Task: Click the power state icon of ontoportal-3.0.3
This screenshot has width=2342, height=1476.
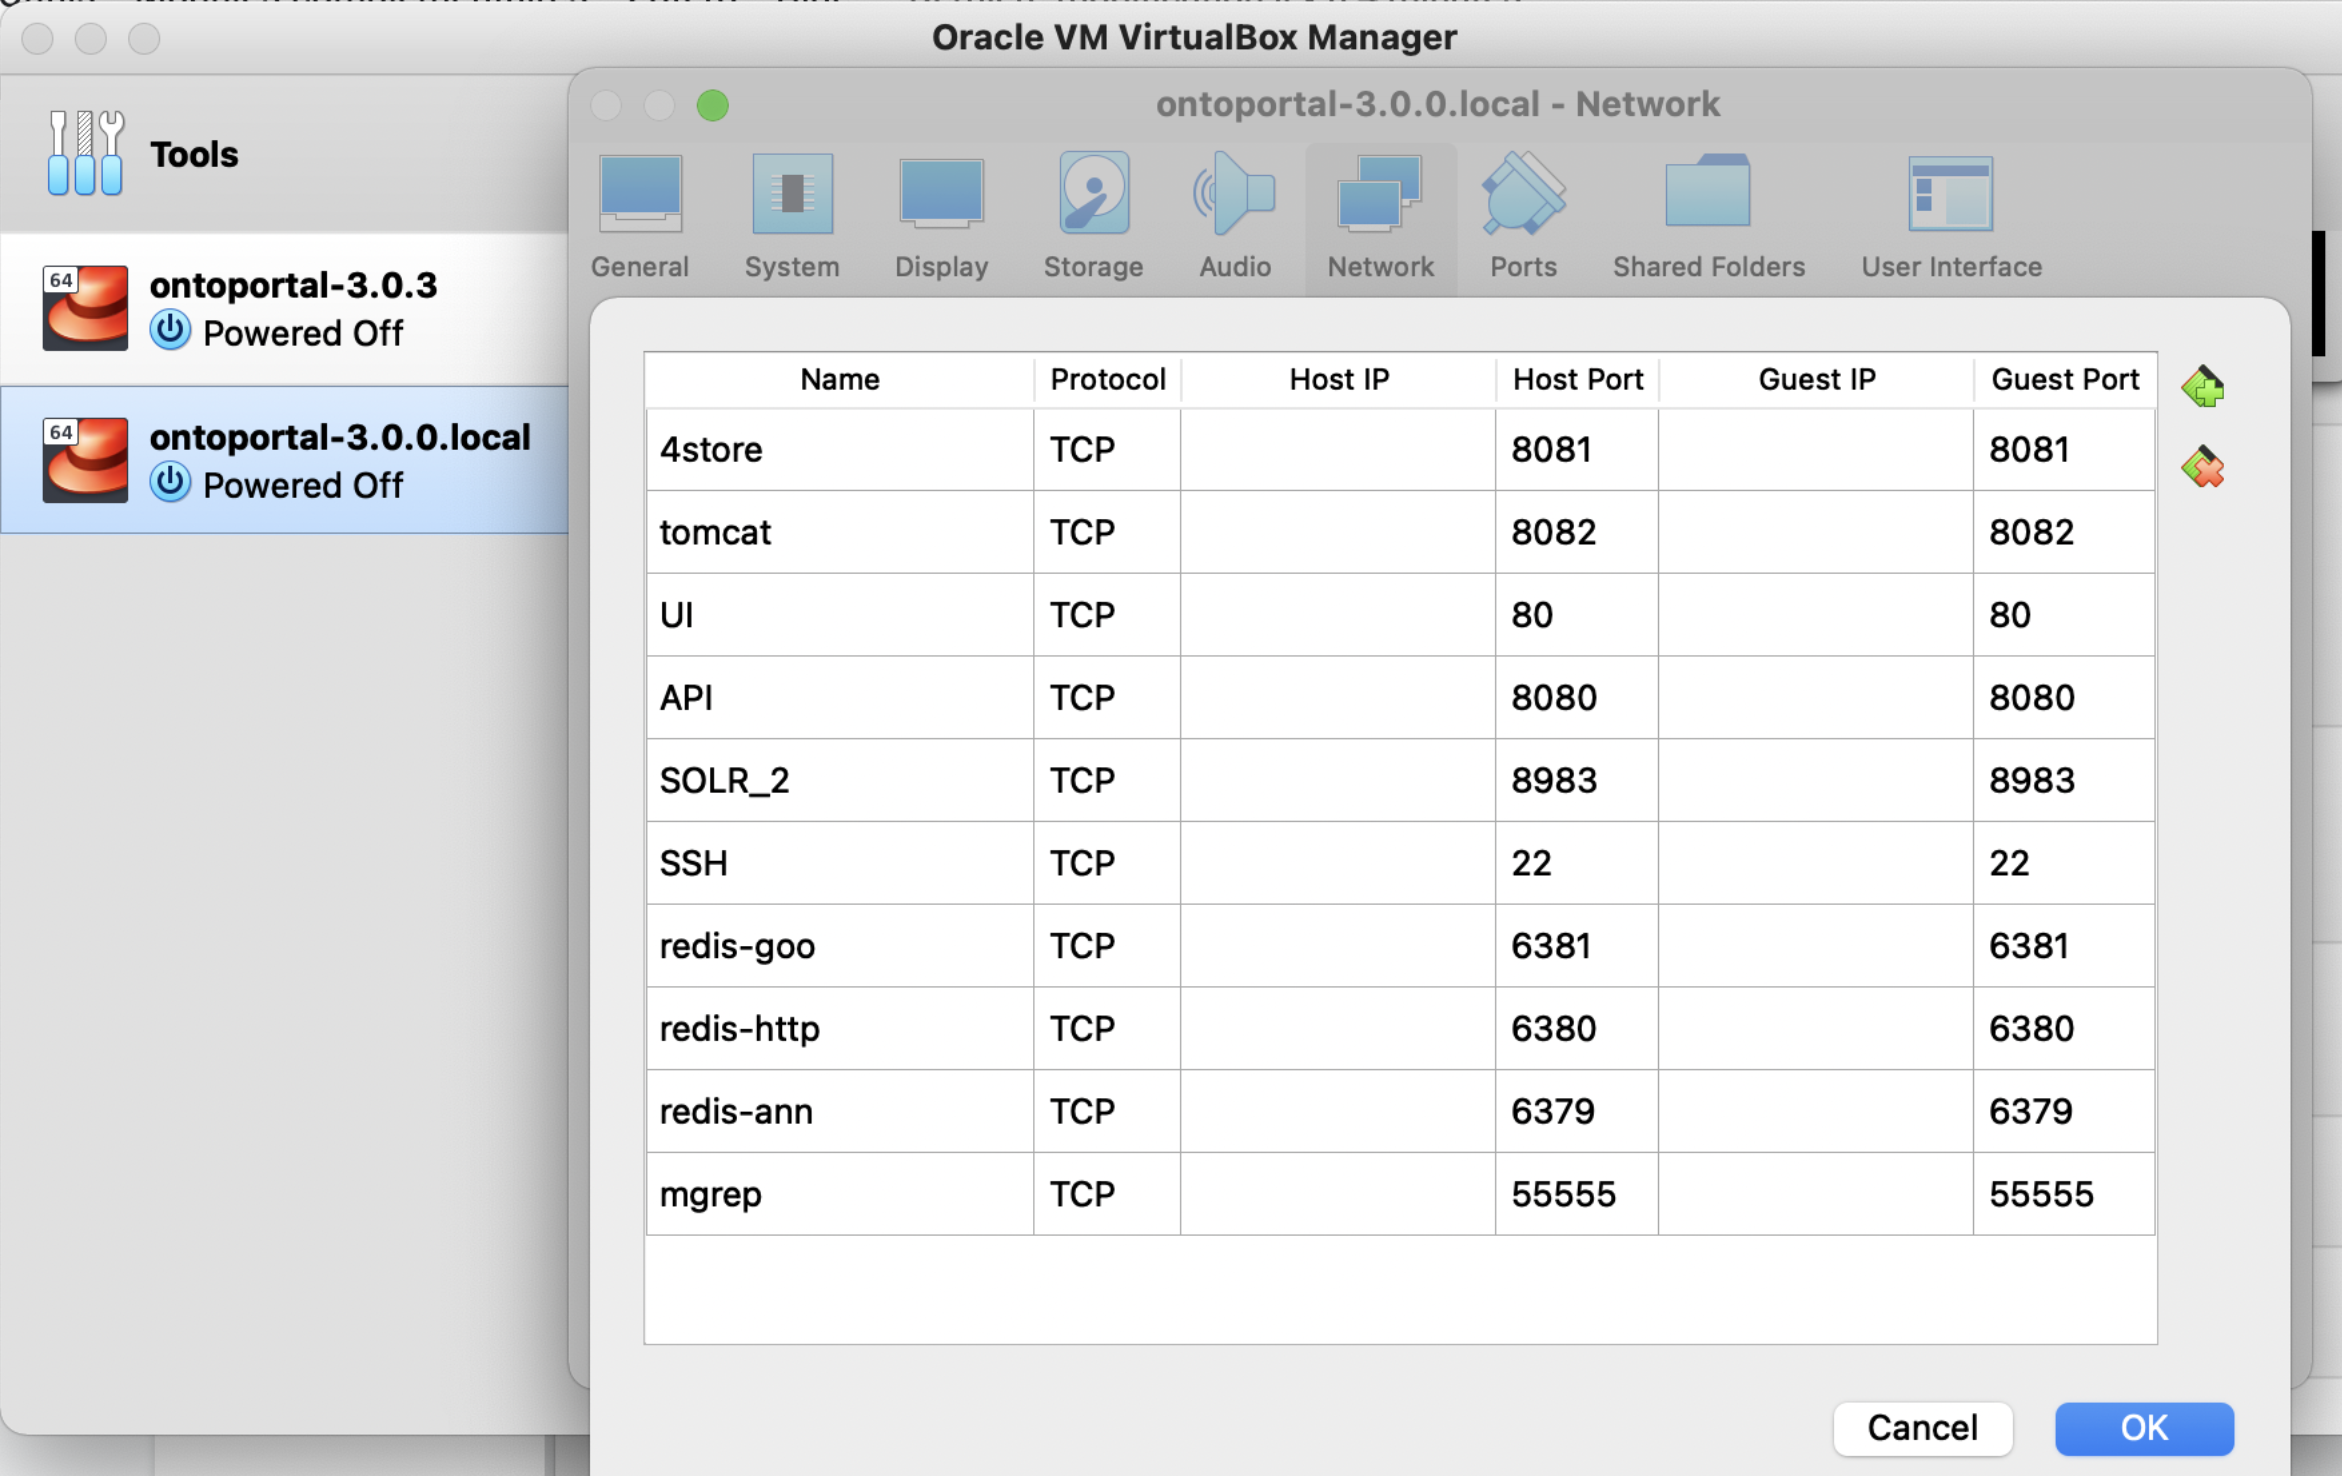Action: pyautogui.click(x=170, y=331)
